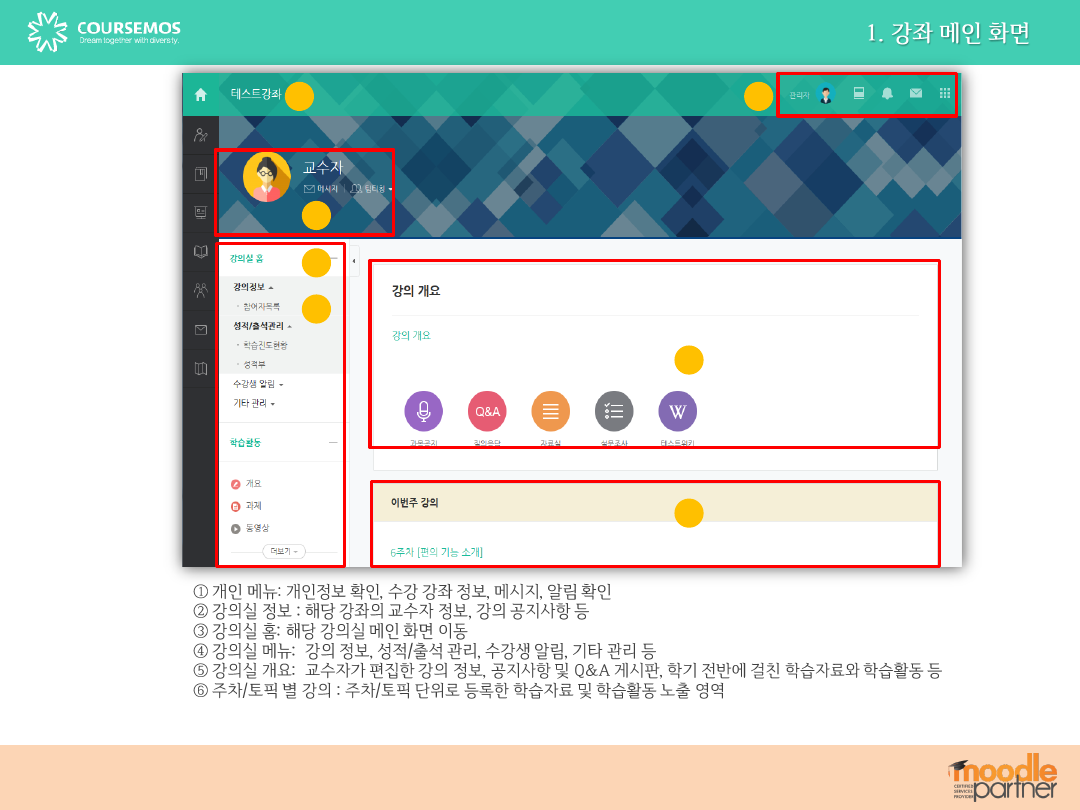Open notifications bell icon

[887, 94]
